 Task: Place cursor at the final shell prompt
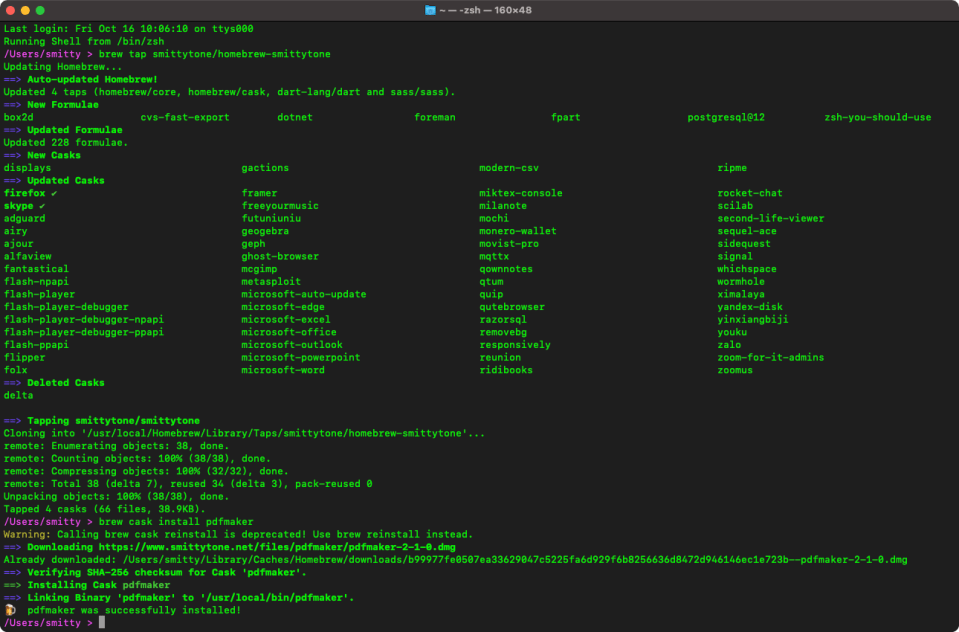(102, 623)
